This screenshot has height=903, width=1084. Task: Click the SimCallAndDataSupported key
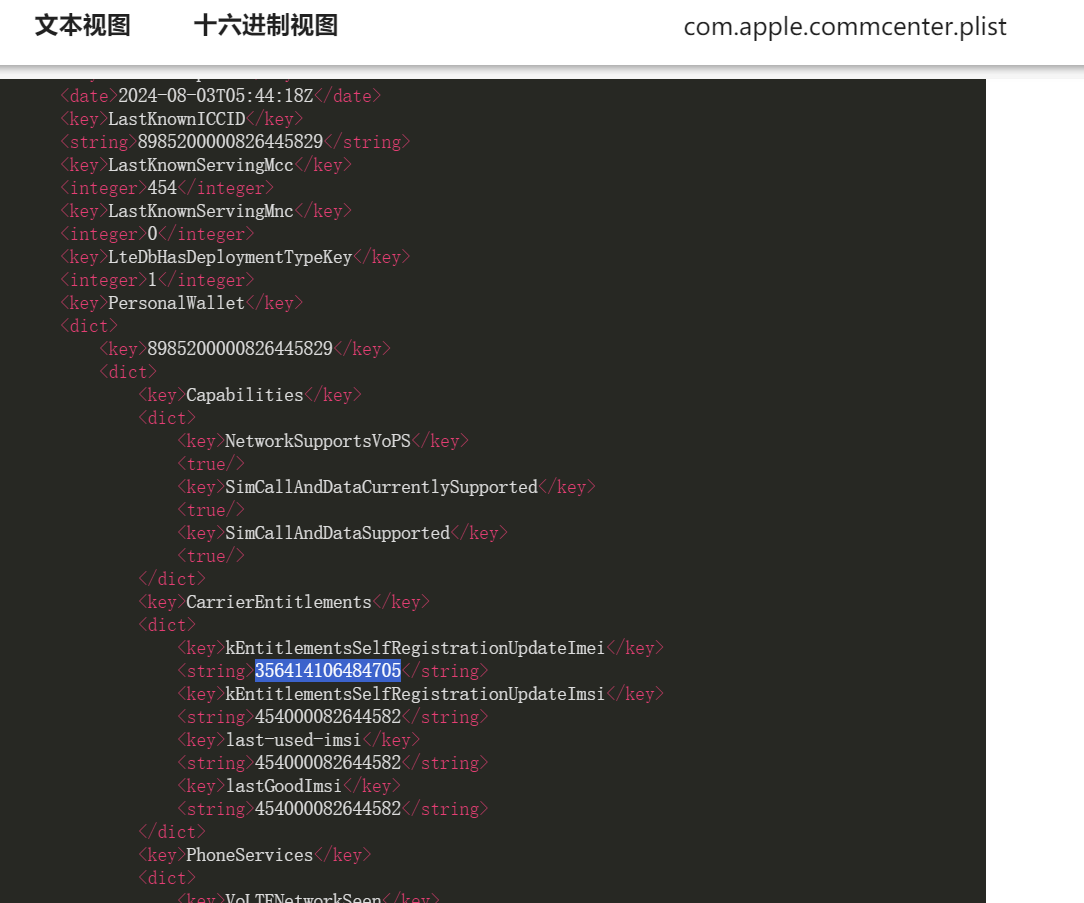[x=337, y=533]
